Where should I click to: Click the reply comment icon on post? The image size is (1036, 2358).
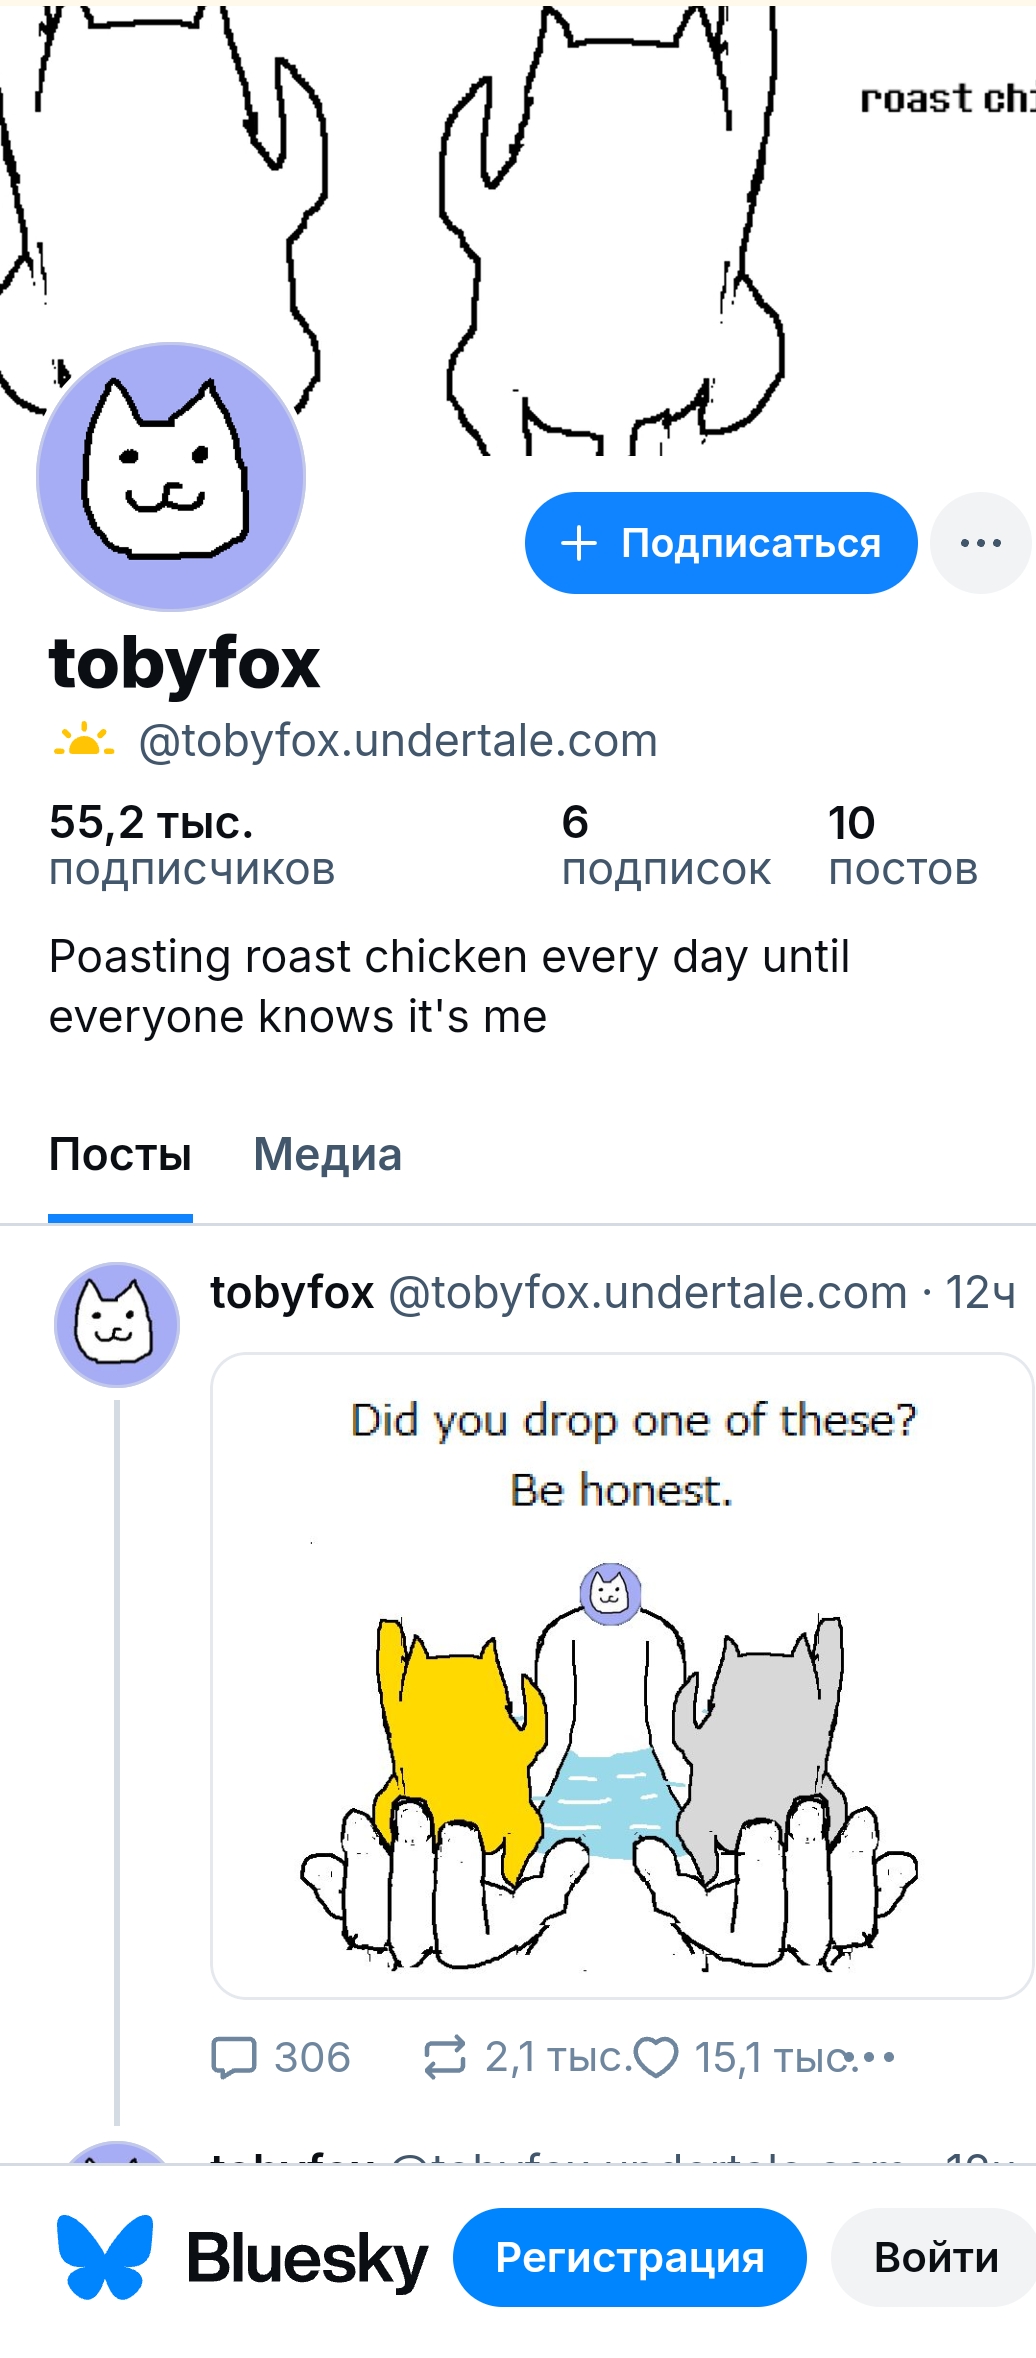[x=235, y=2058]
